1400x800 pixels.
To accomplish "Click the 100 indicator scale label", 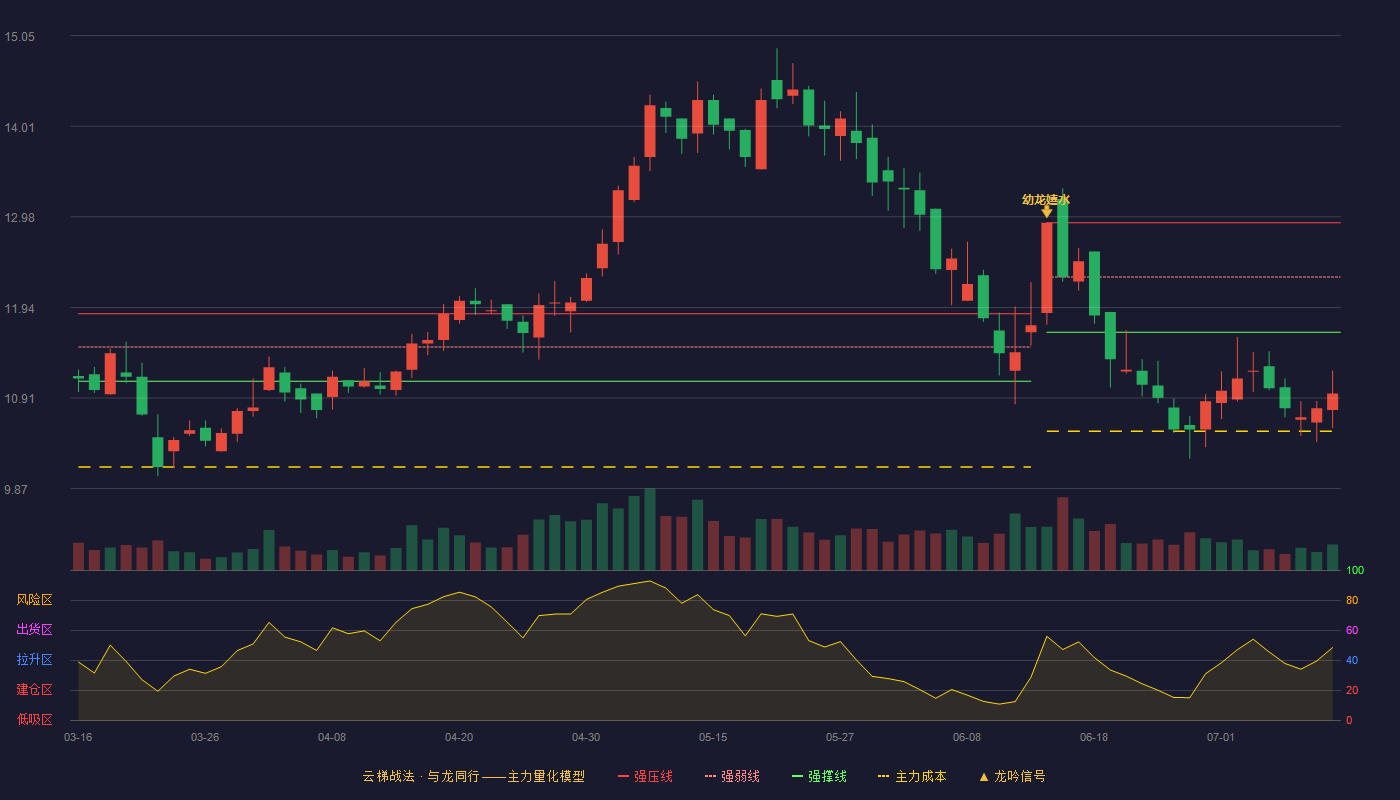I will (1355, 570).
